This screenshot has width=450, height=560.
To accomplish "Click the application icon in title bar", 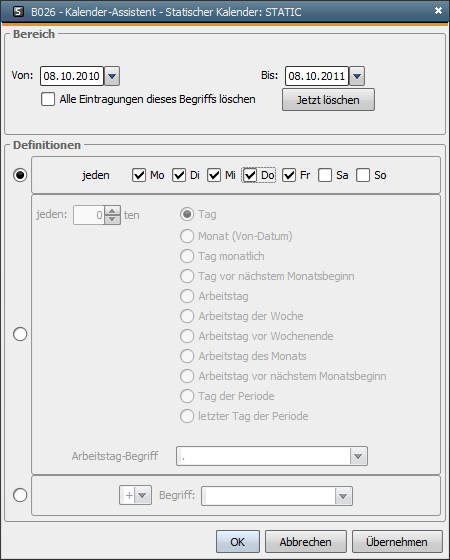I will coord(18,12).
